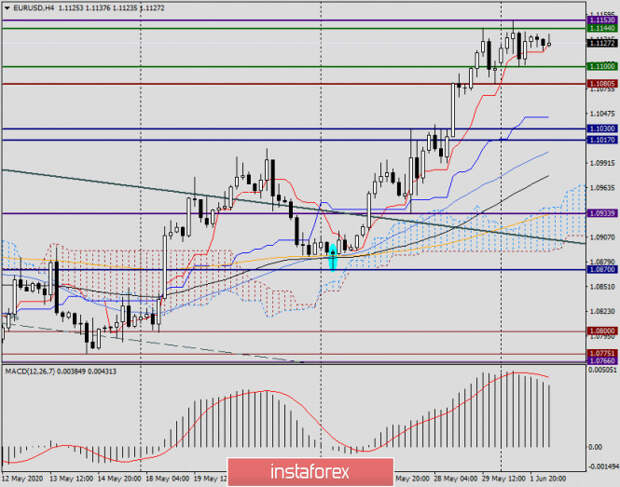Click the dropdown triangle beside EURUSD,H4 title
620x487 pixels.
(x=7, y=8)
